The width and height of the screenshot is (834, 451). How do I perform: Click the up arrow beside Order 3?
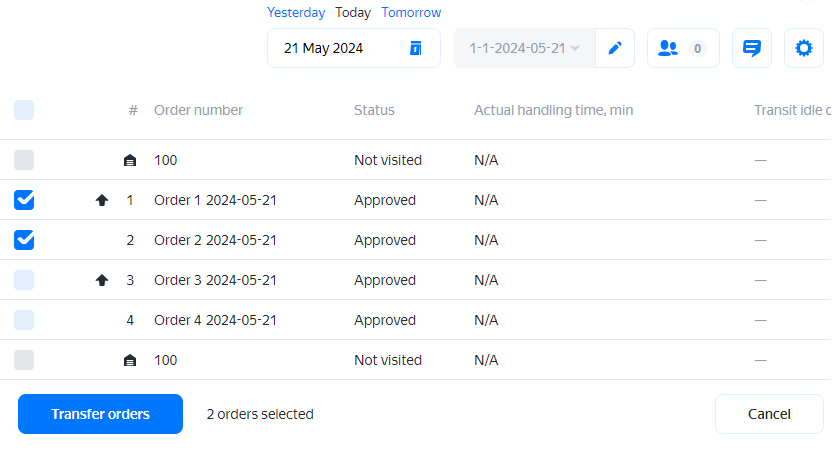101,280
